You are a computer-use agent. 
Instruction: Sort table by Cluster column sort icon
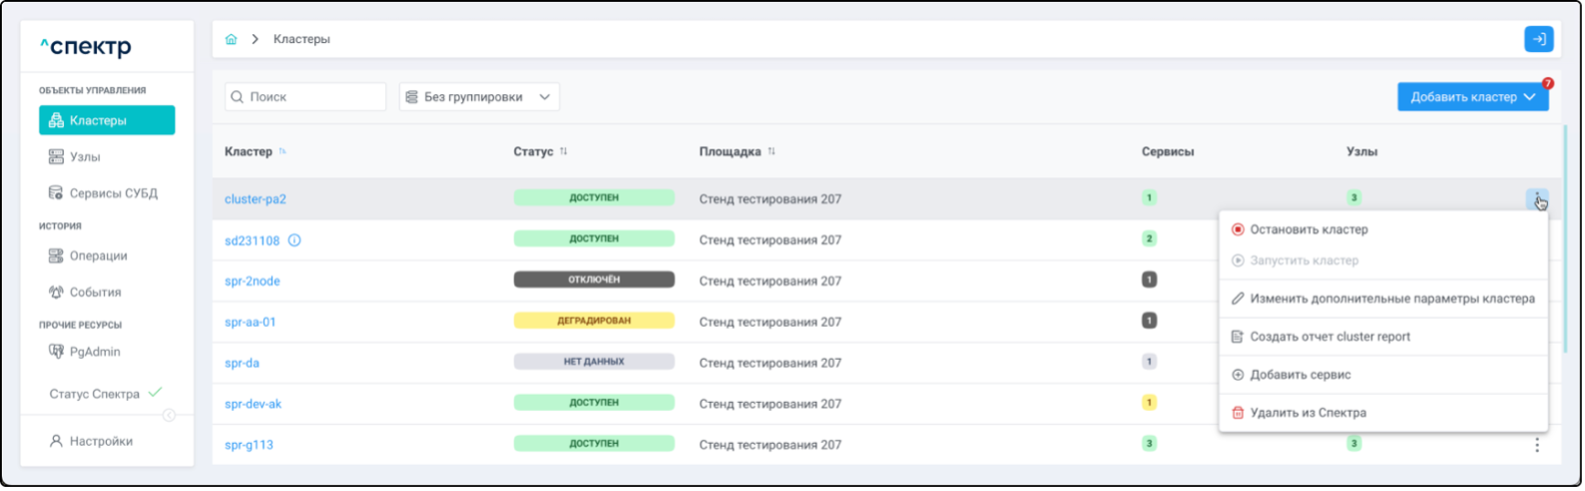coord(283,152)
